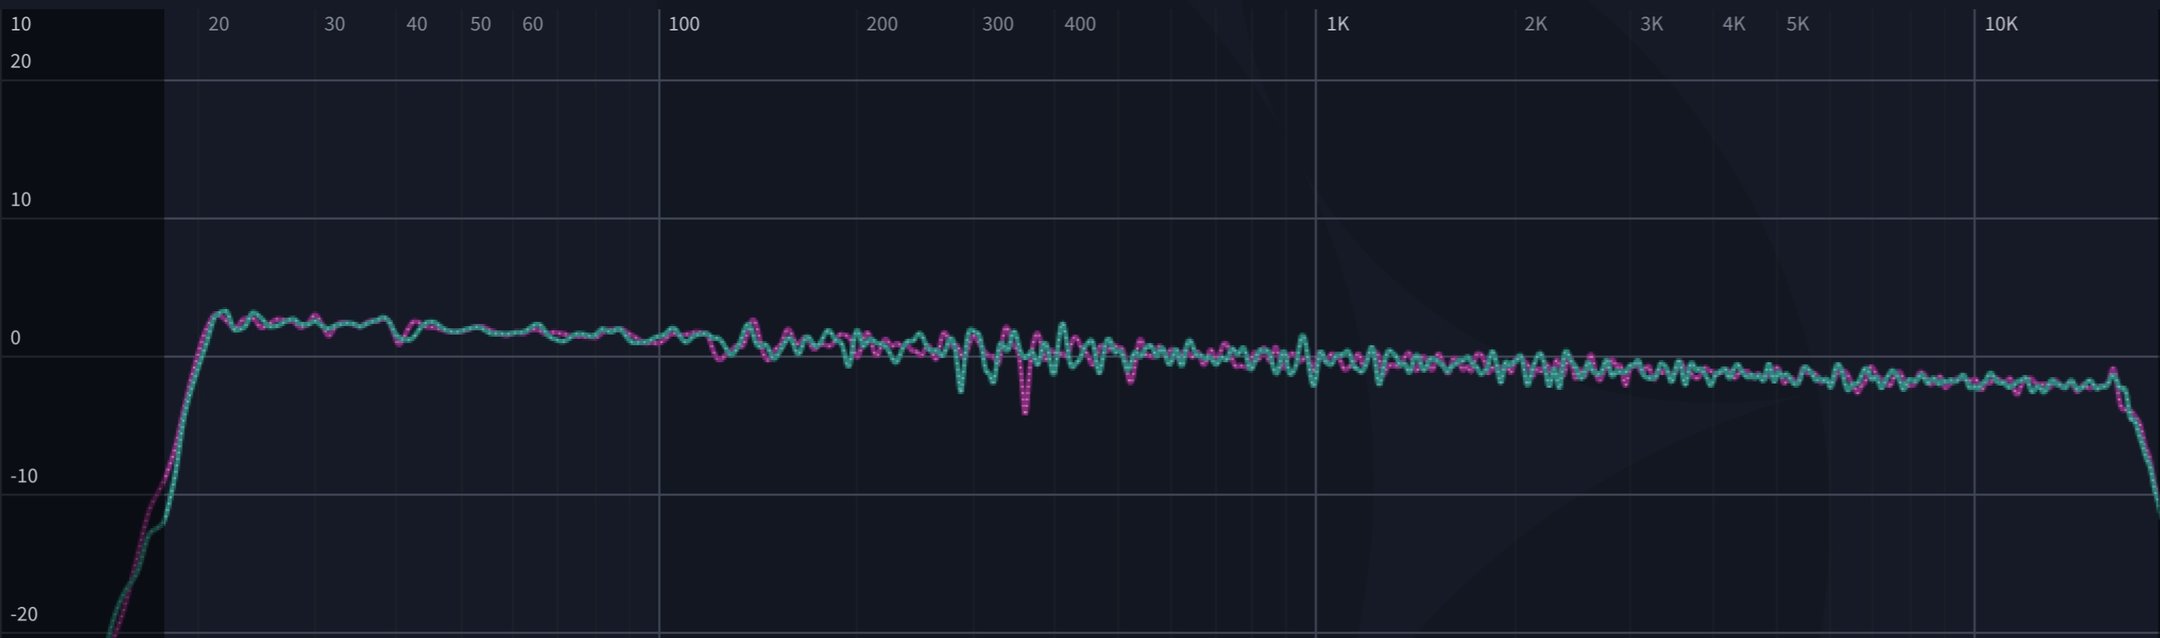Click the deepest teal dip near 300 Hz
Image resolution: width=2160 pixels, height=638 pixels.
(960, 389)
